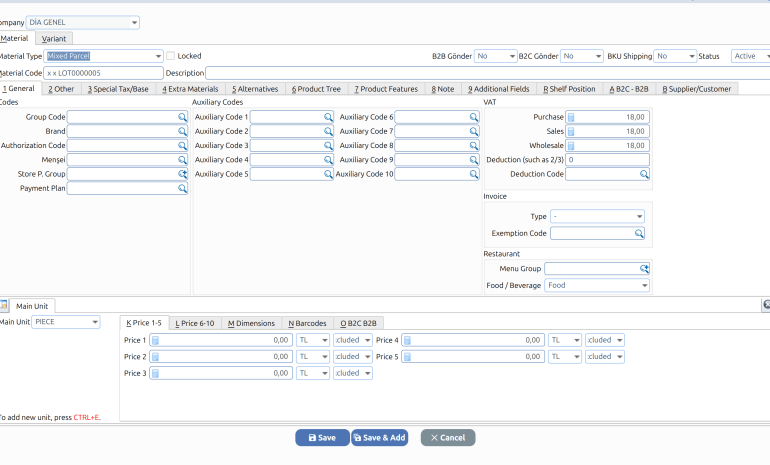The height and width of the screenshot is (465, 770).
Task: Open the B2B Gönder dropdown
Action: coord(495,56)
